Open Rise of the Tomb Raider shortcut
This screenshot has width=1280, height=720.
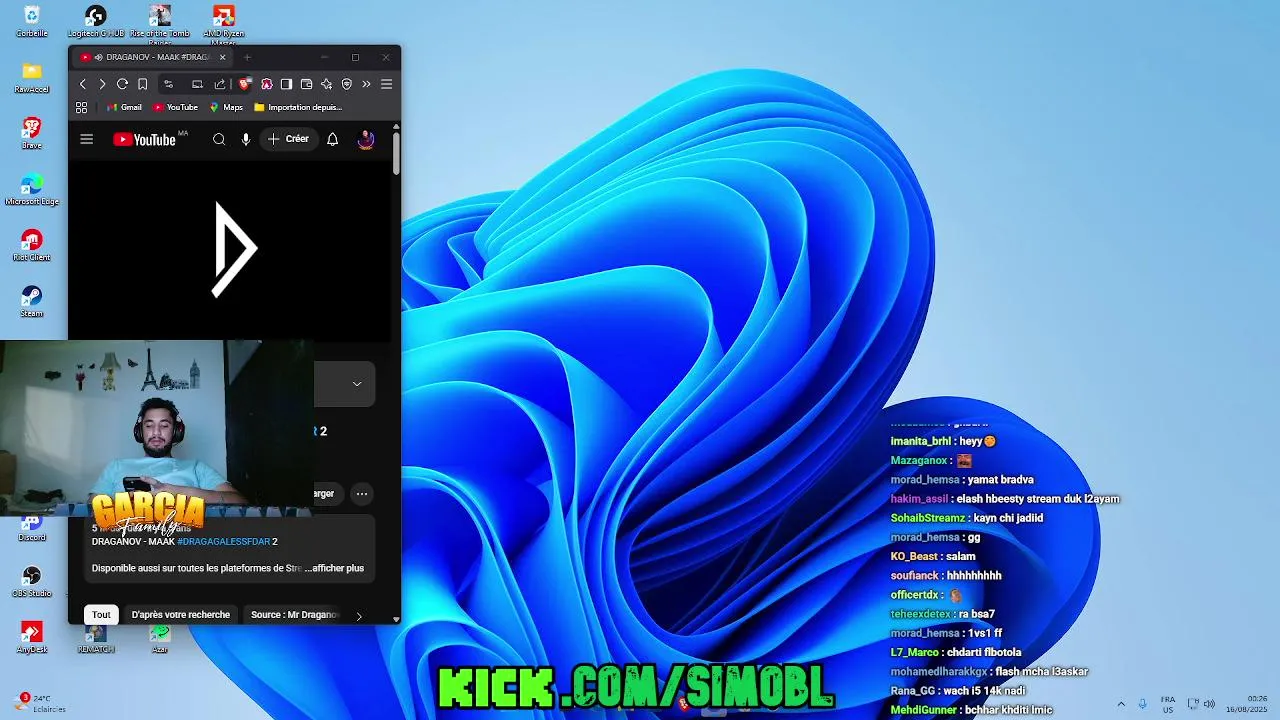(x=160, y=22)
